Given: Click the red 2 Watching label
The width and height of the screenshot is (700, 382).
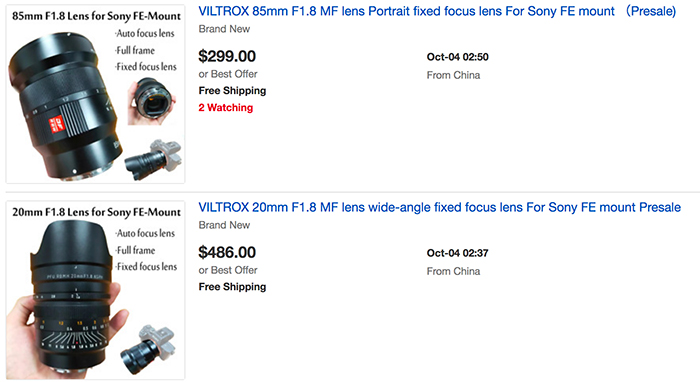Looking at the screenshot, I should pyautogui.click(x=225, y=108).
